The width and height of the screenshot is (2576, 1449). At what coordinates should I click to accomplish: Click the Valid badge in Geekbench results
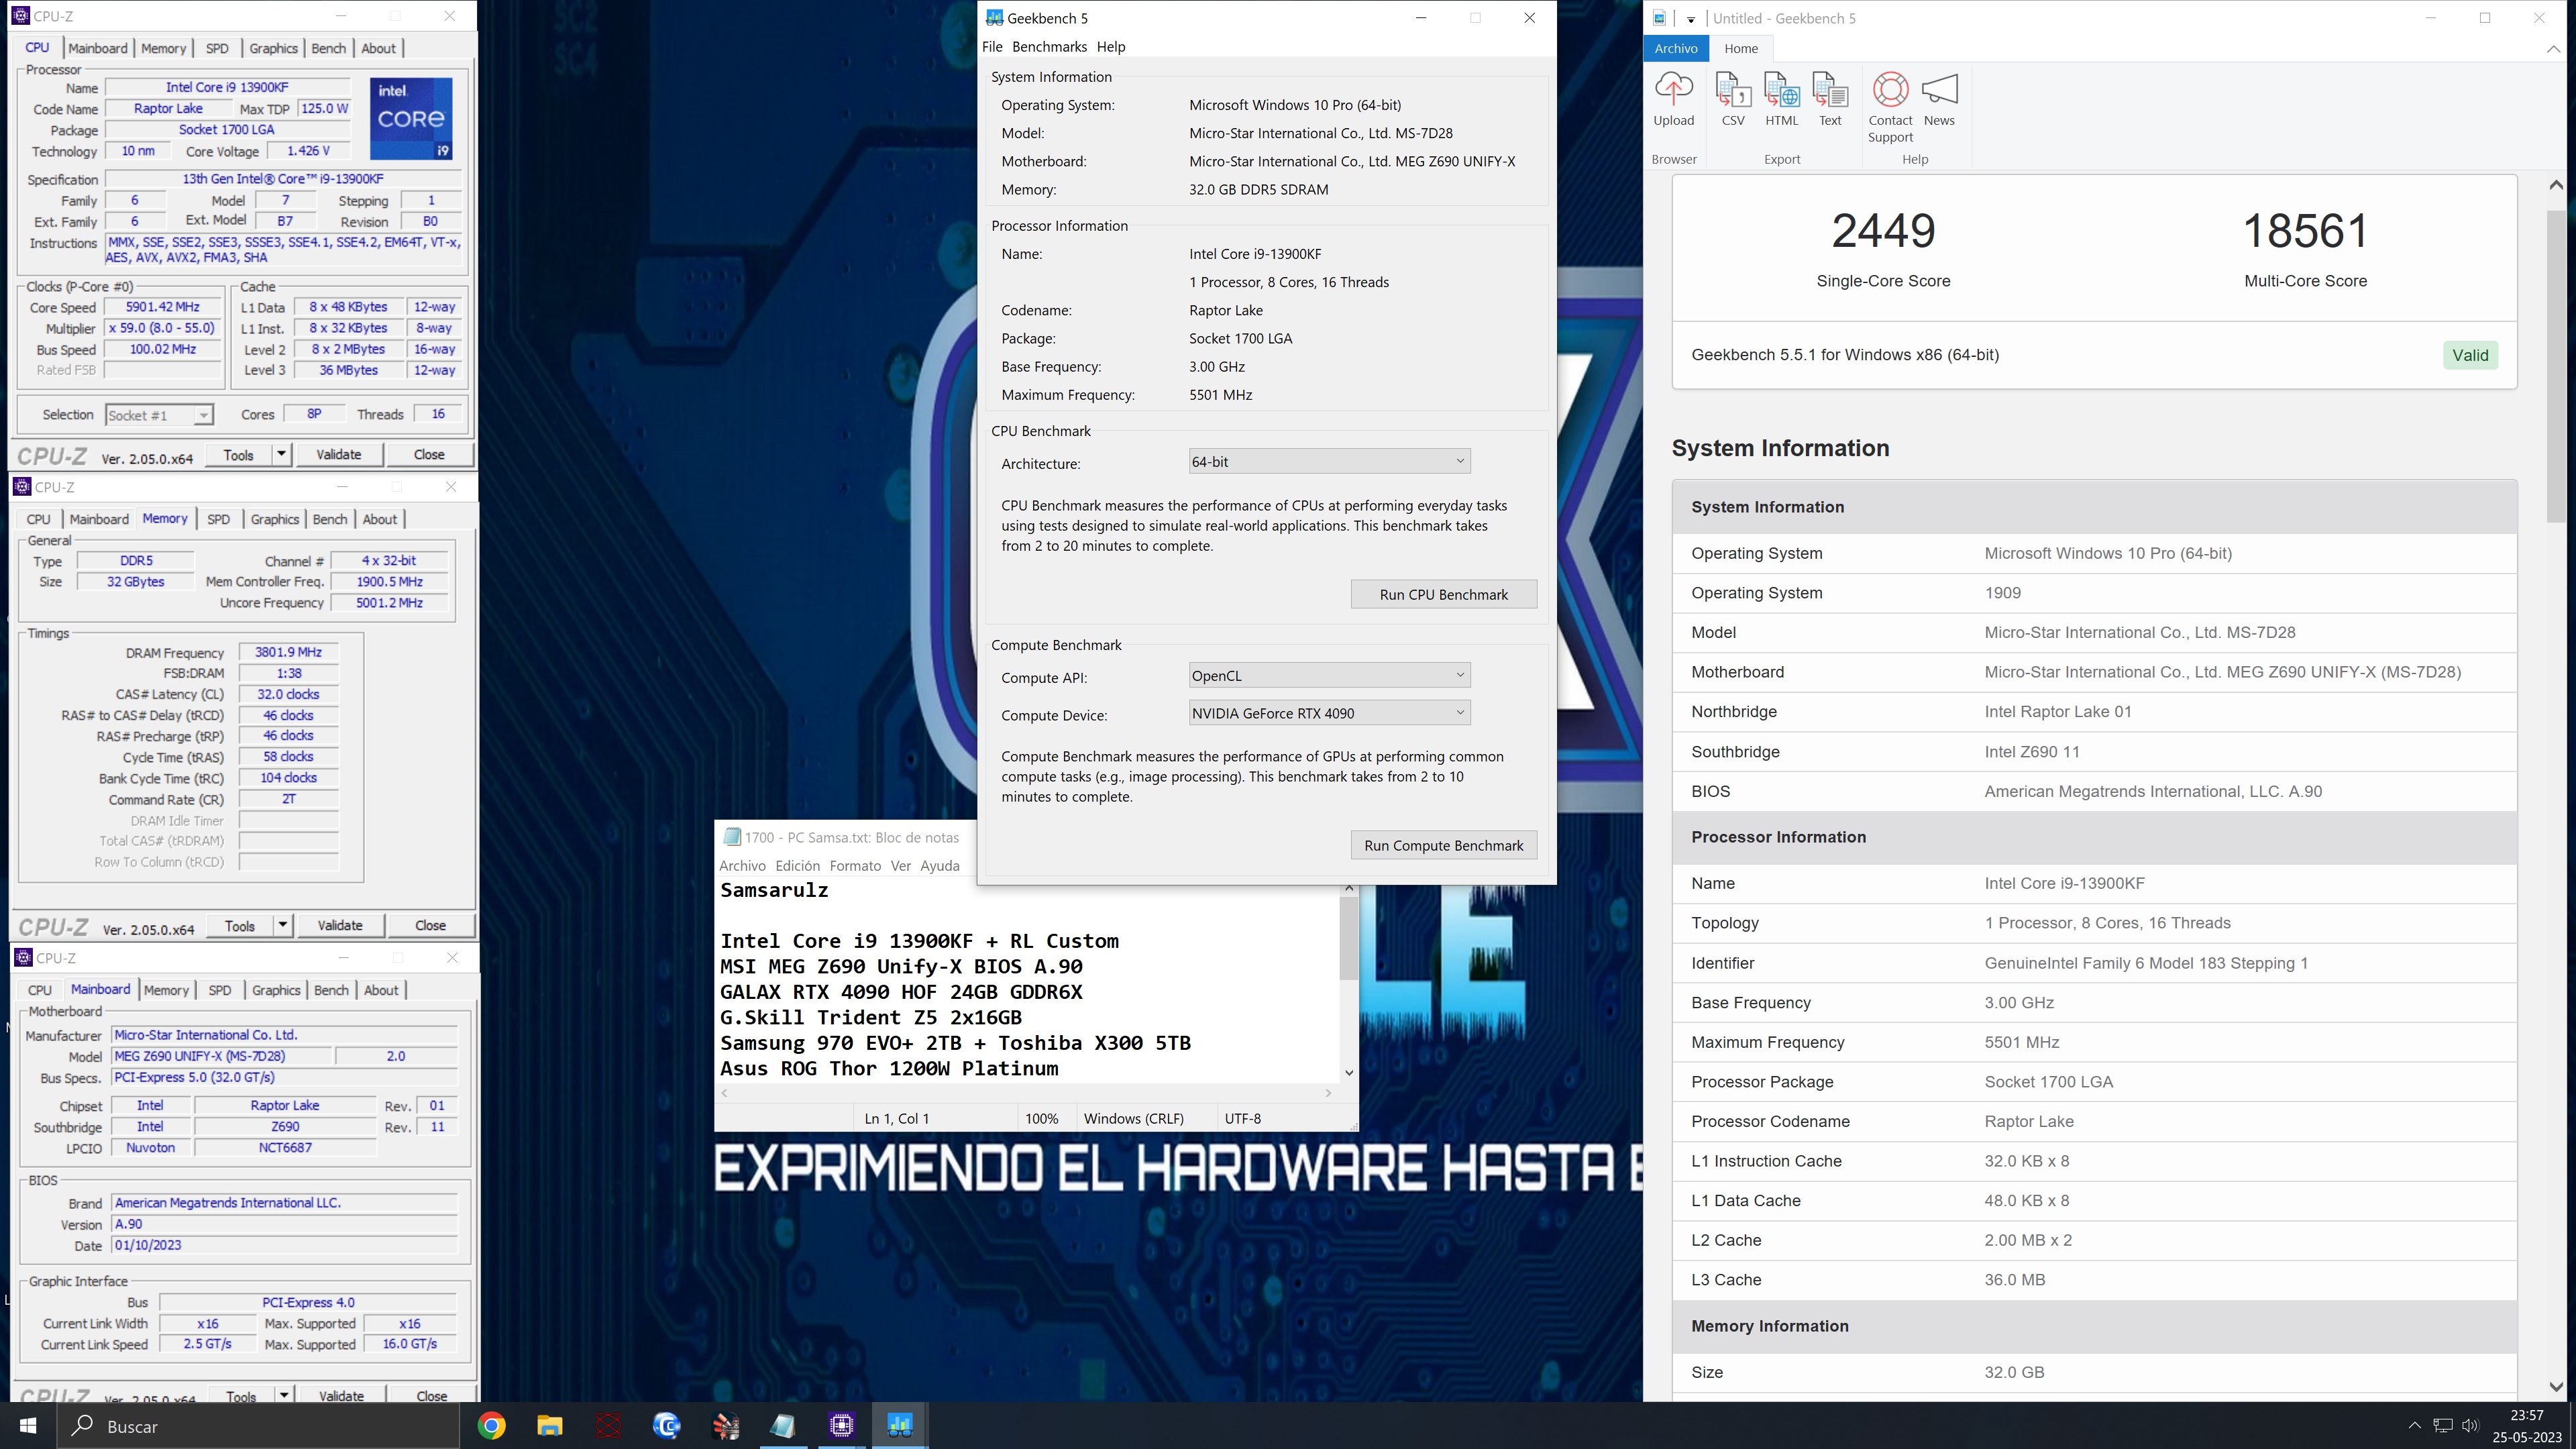(x=2469, y=355)
